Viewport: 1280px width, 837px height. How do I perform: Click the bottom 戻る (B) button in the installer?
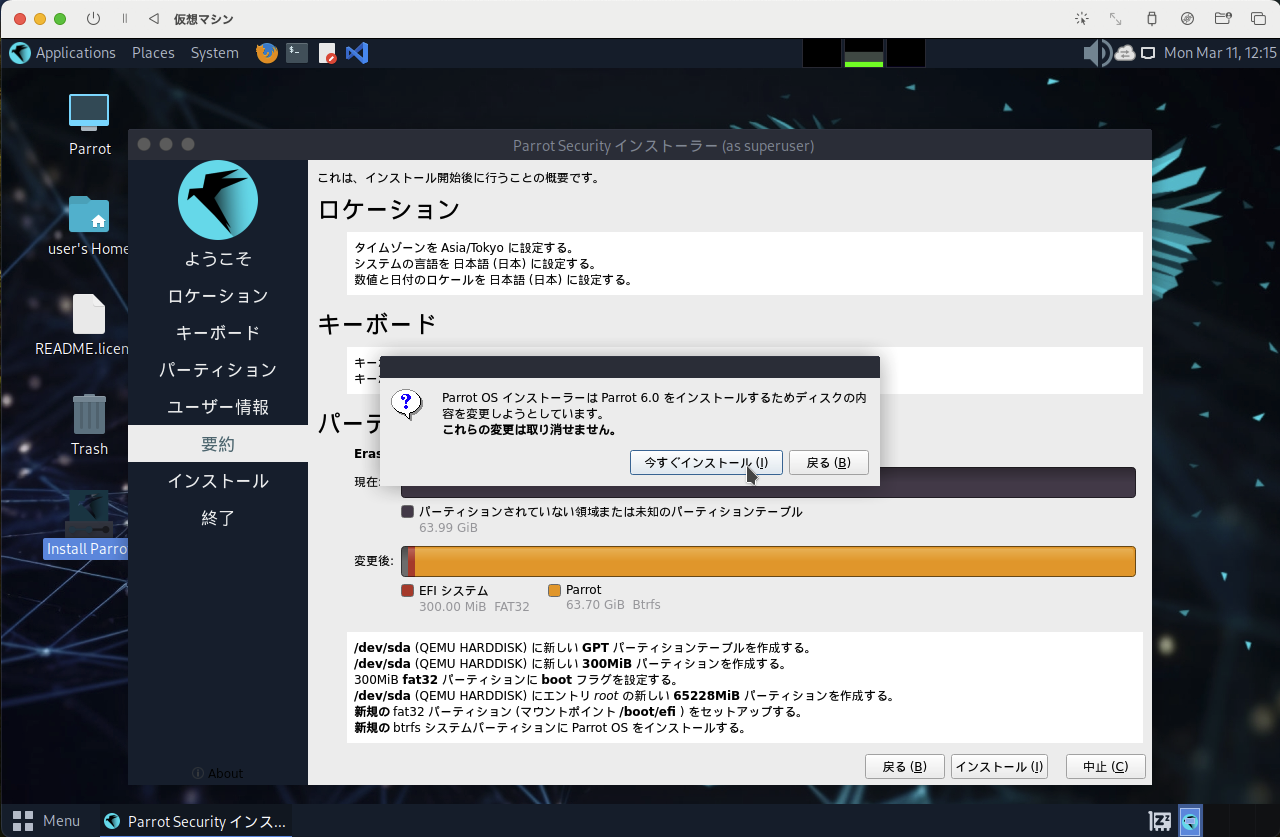pos(905,767)
